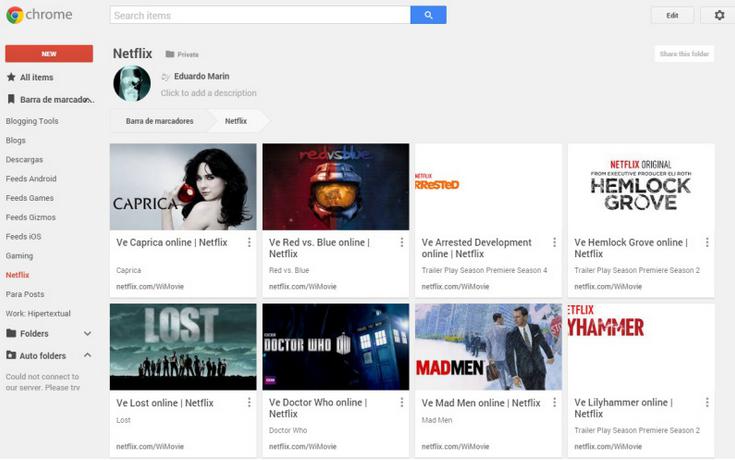Click the Chrome logo icon
735x460 pixels.
(15, 15)
